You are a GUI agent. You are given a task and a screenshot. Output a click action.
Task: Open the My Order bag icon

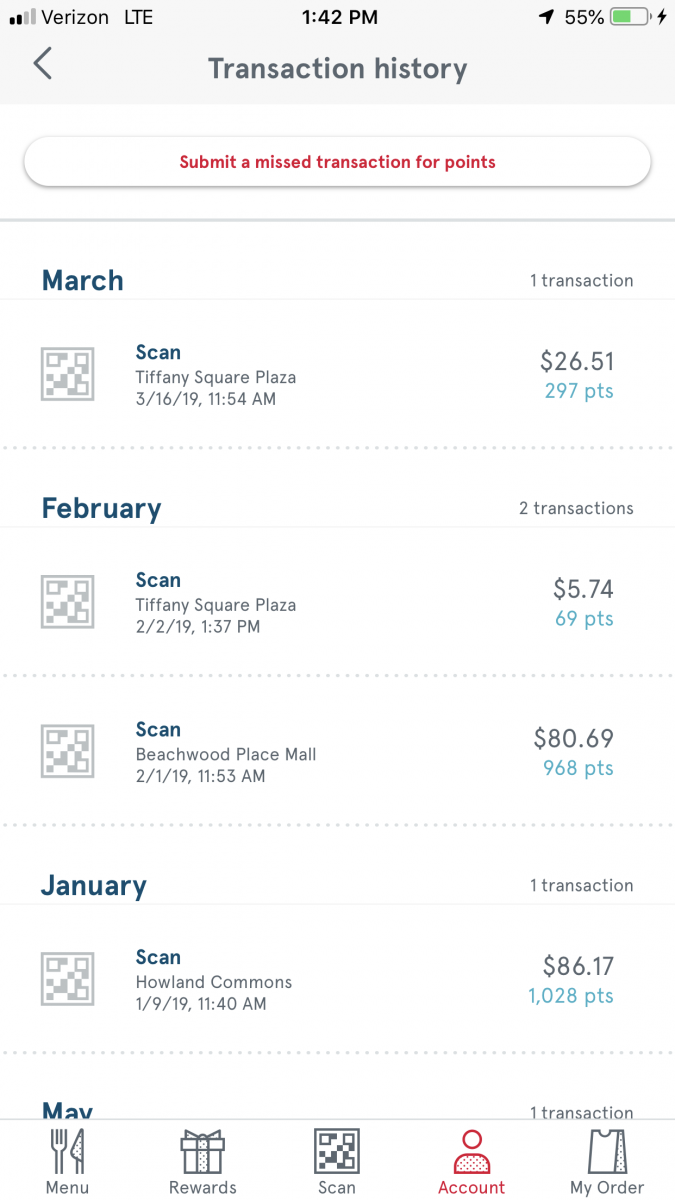[x=607, y=1152]
